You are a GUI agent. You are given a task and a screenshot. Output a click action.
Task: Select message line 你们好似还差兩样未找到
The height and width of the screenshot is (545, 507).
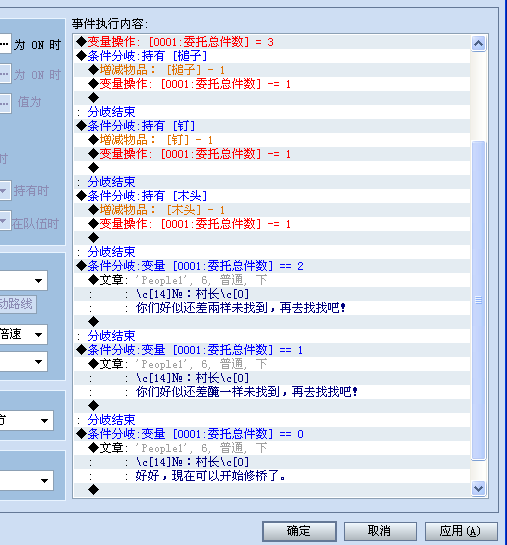tap(272, 308)
